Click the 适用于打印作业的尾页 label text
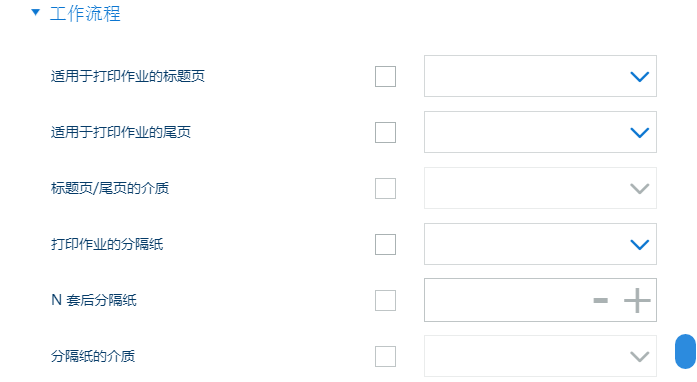 [120, 133]
